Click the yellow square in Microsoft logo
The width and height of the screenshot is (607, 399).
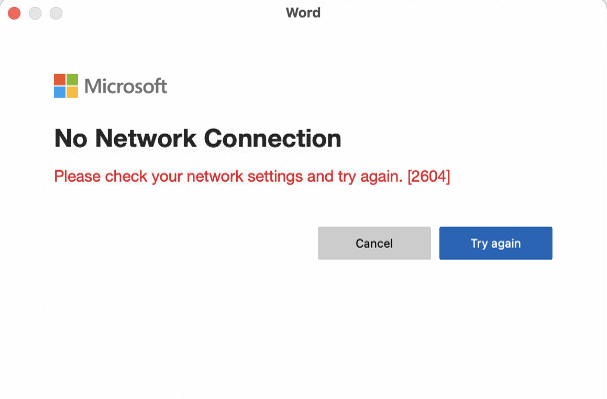pos(72,92)
